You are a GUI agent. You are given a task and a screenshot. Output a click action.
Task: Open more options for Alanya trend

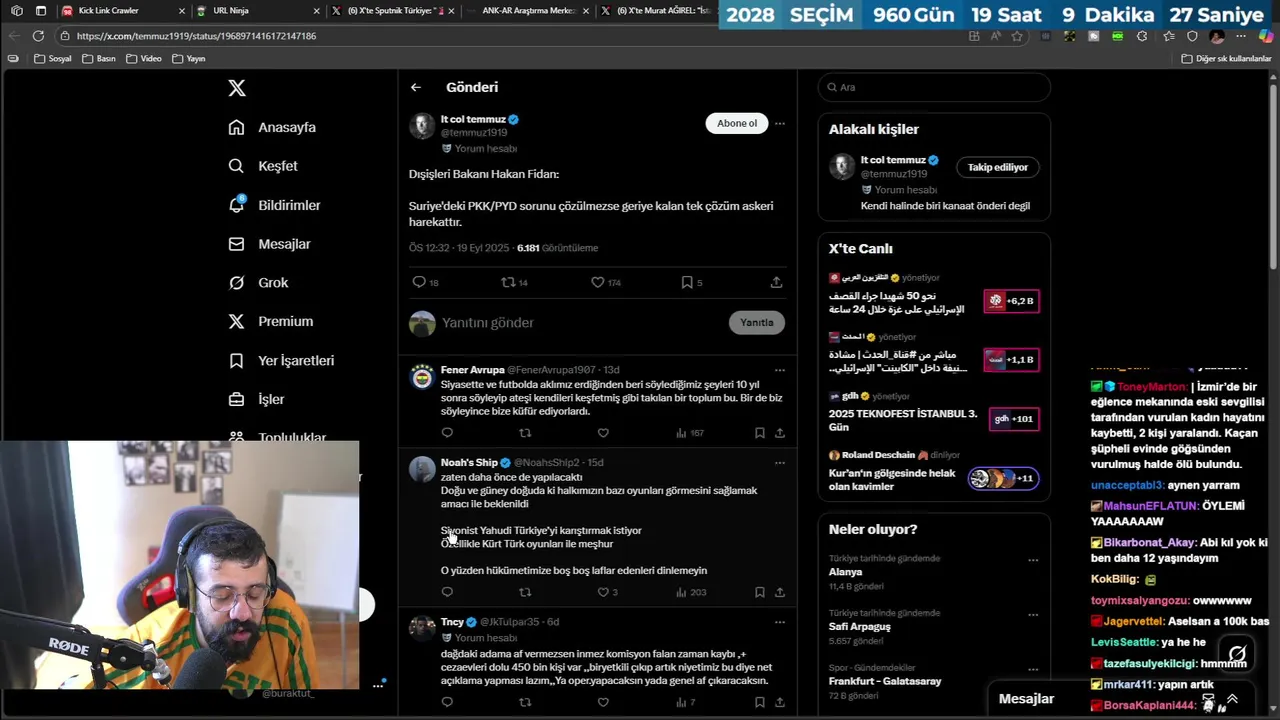[1033, 560]
